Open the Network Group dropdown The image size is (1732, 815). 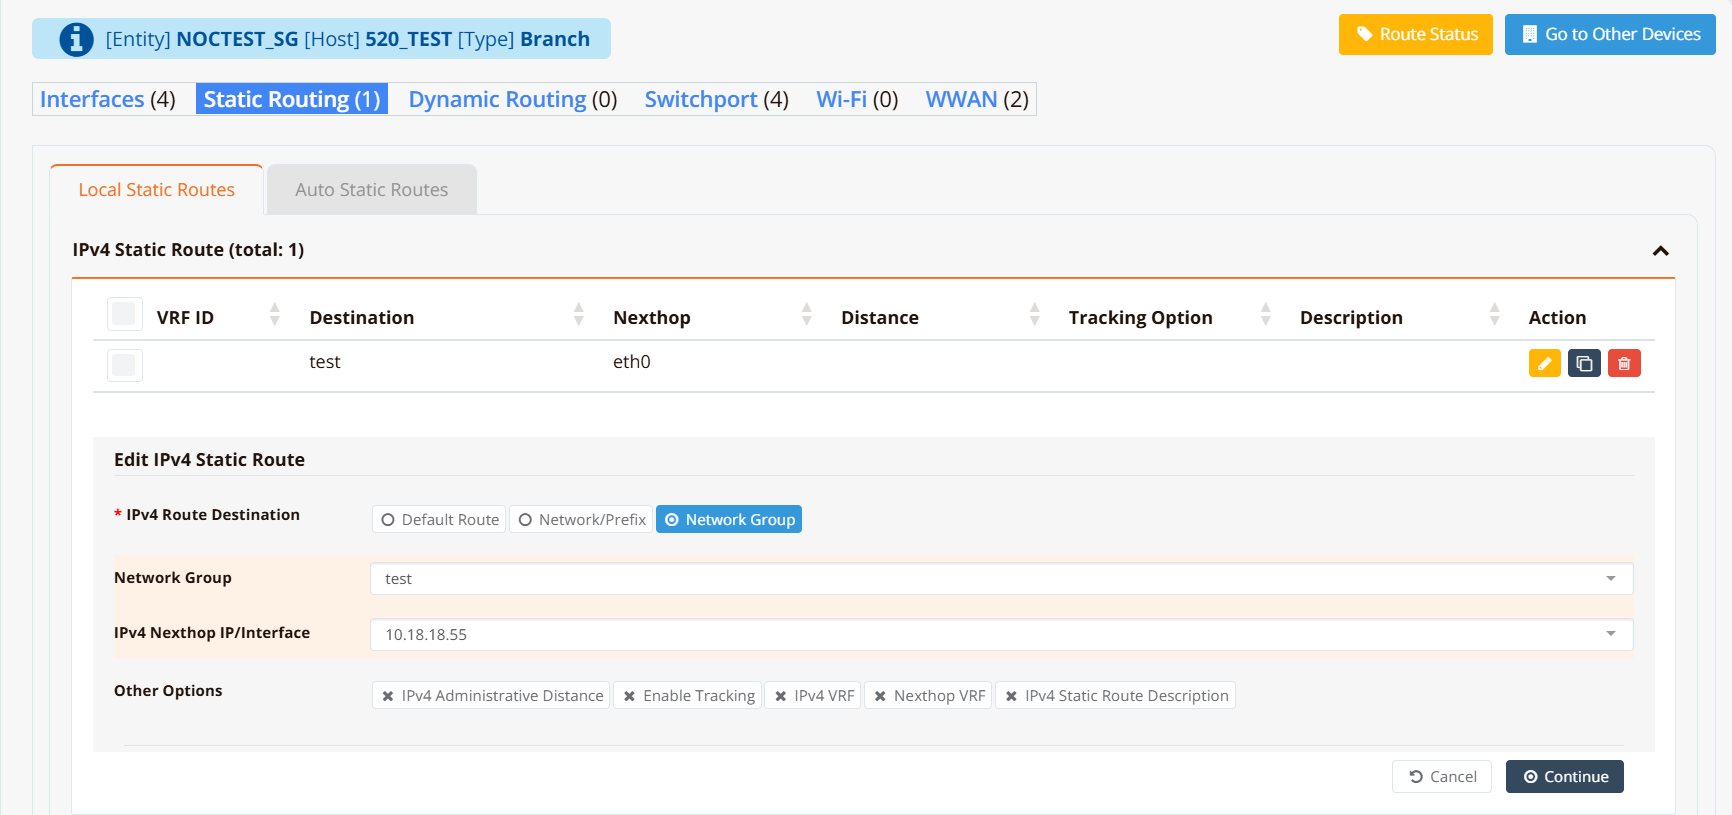coord(1001,579)
